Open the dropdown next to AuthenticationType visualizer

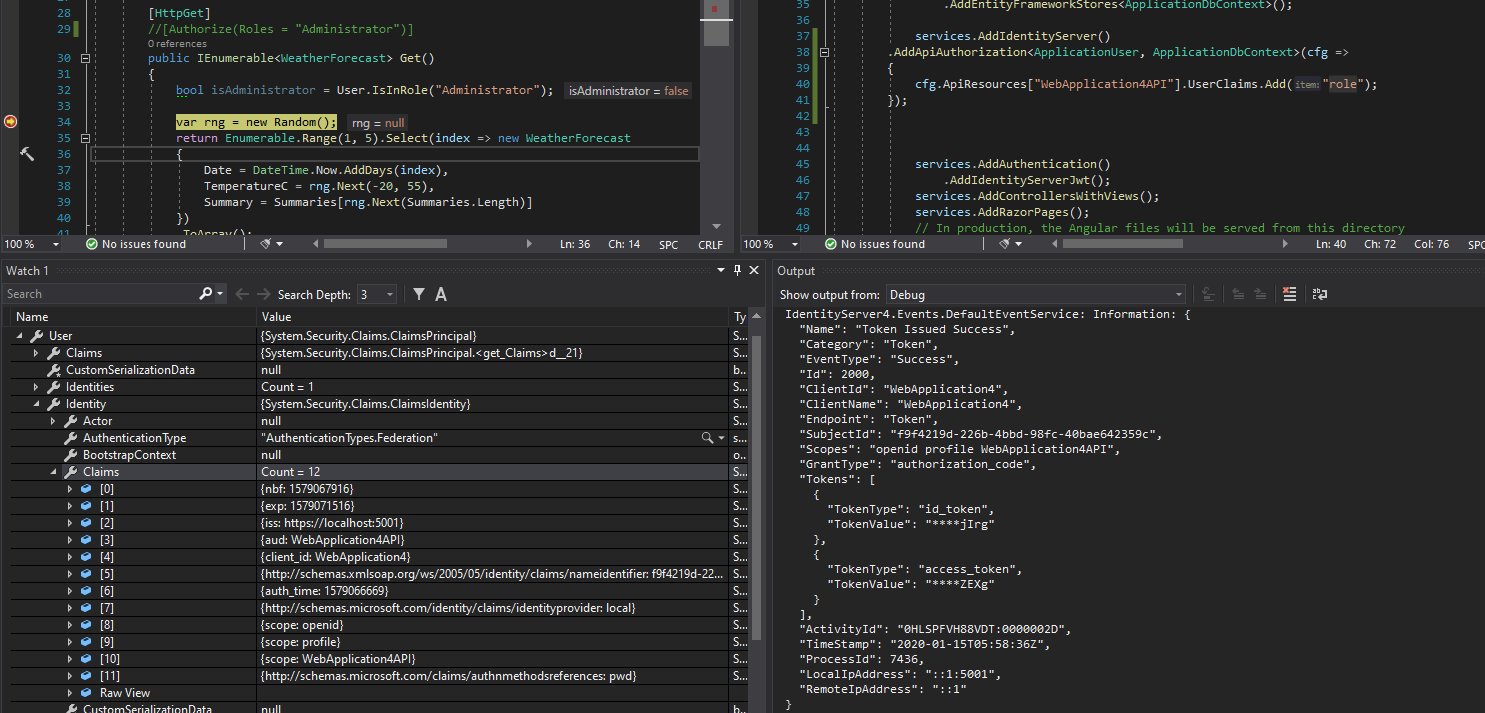point(722,438)
